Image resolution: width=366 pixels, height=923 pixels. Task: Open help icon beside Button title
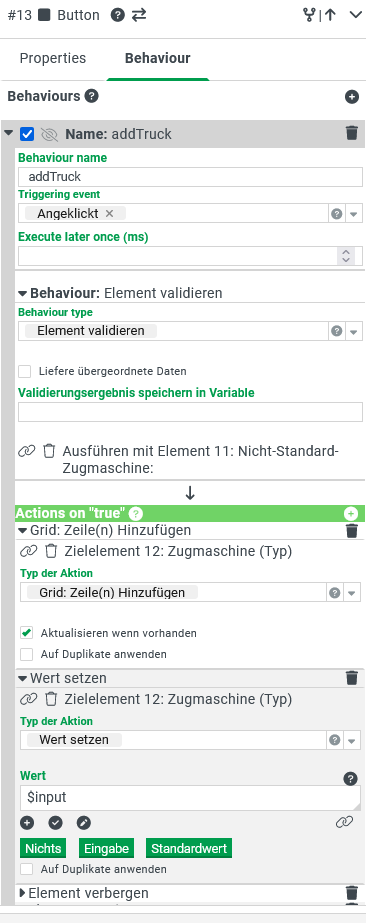[118, 15]
